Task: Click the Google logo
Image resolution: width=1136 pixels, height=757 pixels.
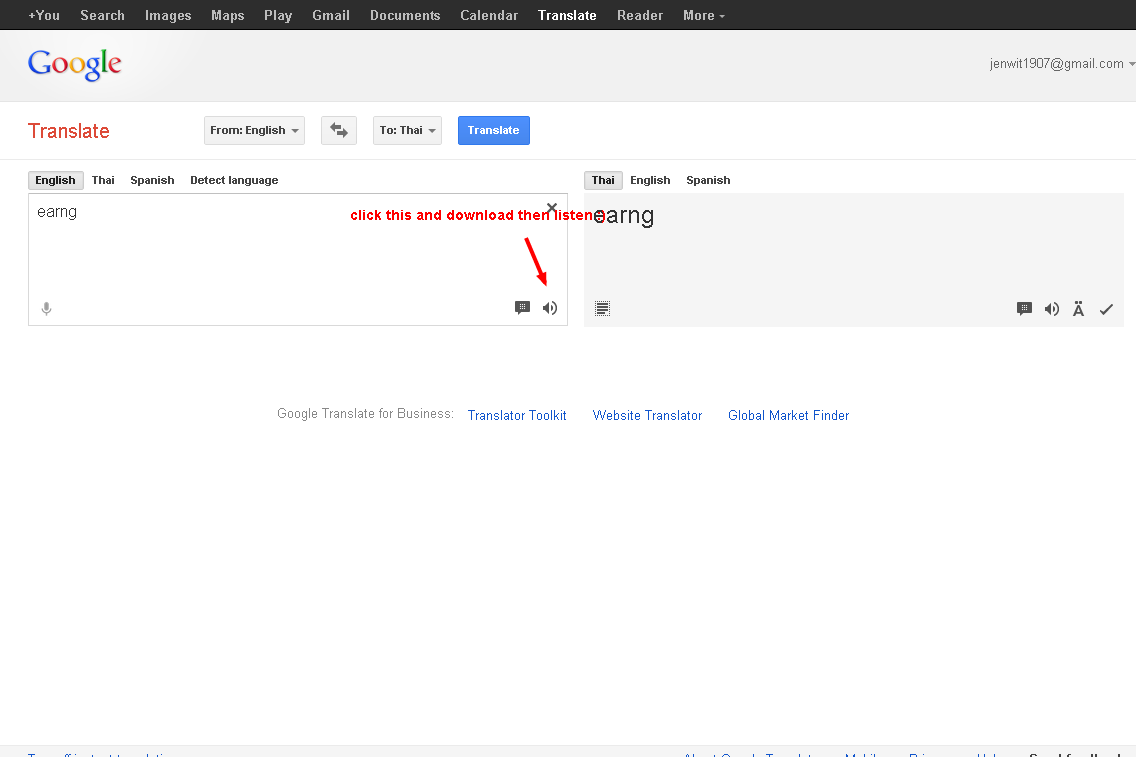Action: point(75,64)
